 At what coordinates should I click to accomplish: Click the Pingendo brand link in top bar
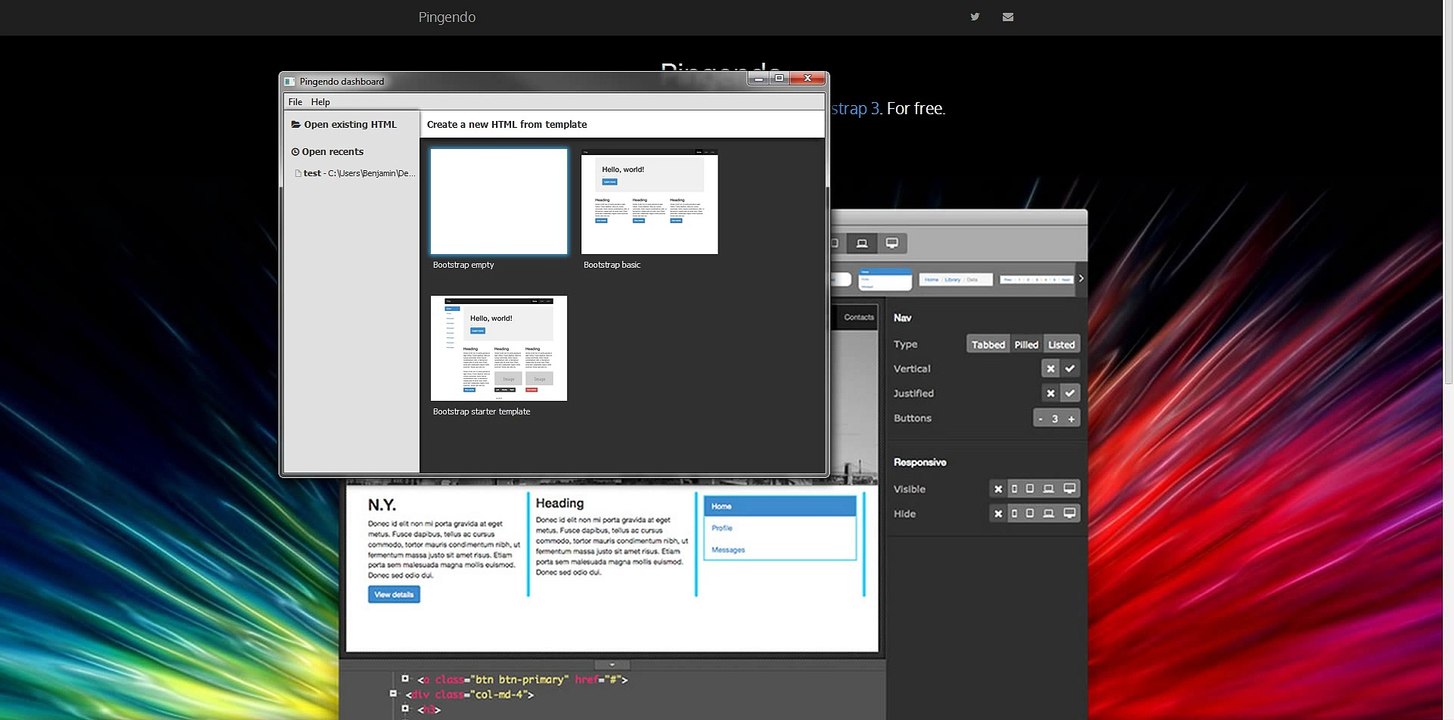point(447,17)
